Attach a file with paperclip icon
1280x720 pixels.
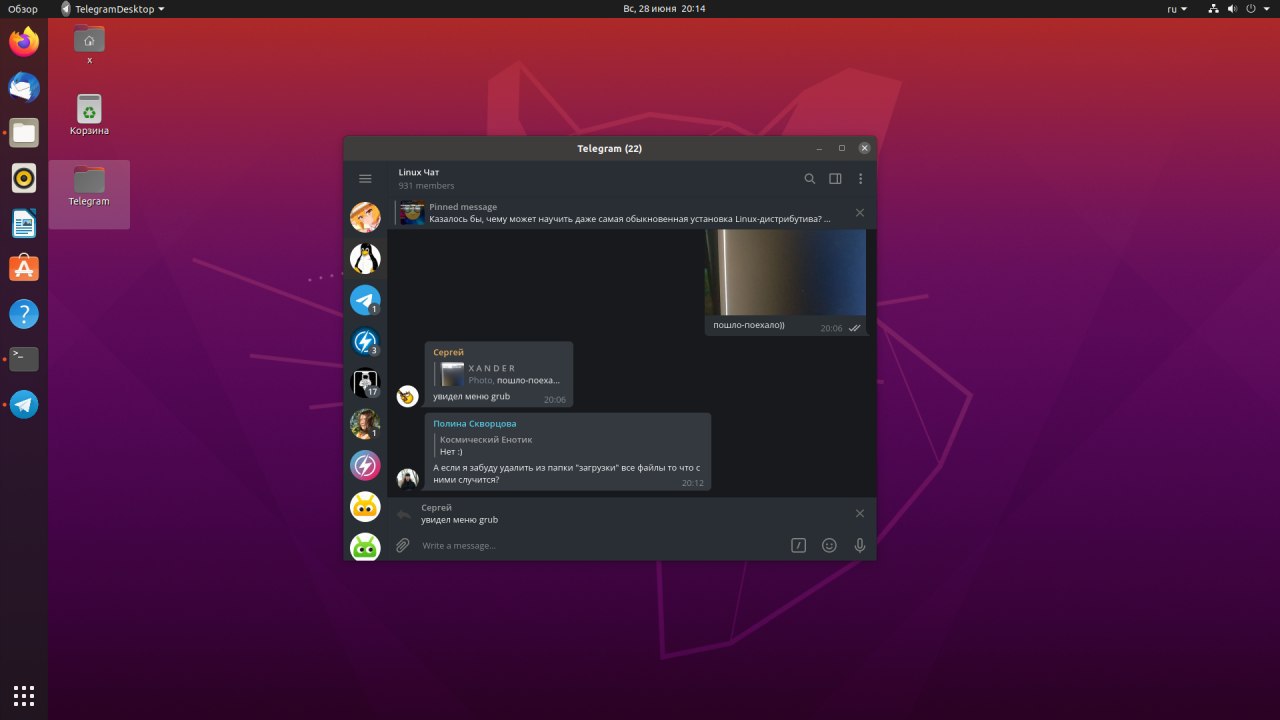click(402, 546)
